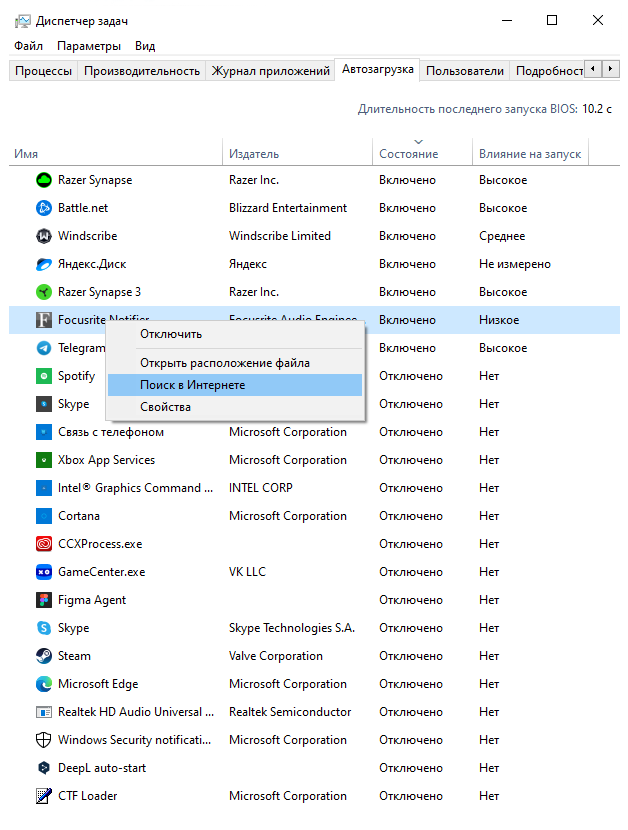The width and height of the screenshot is (628, 830).
Task: Click the Spotify icon in startup list
Action: click(44, 376)
